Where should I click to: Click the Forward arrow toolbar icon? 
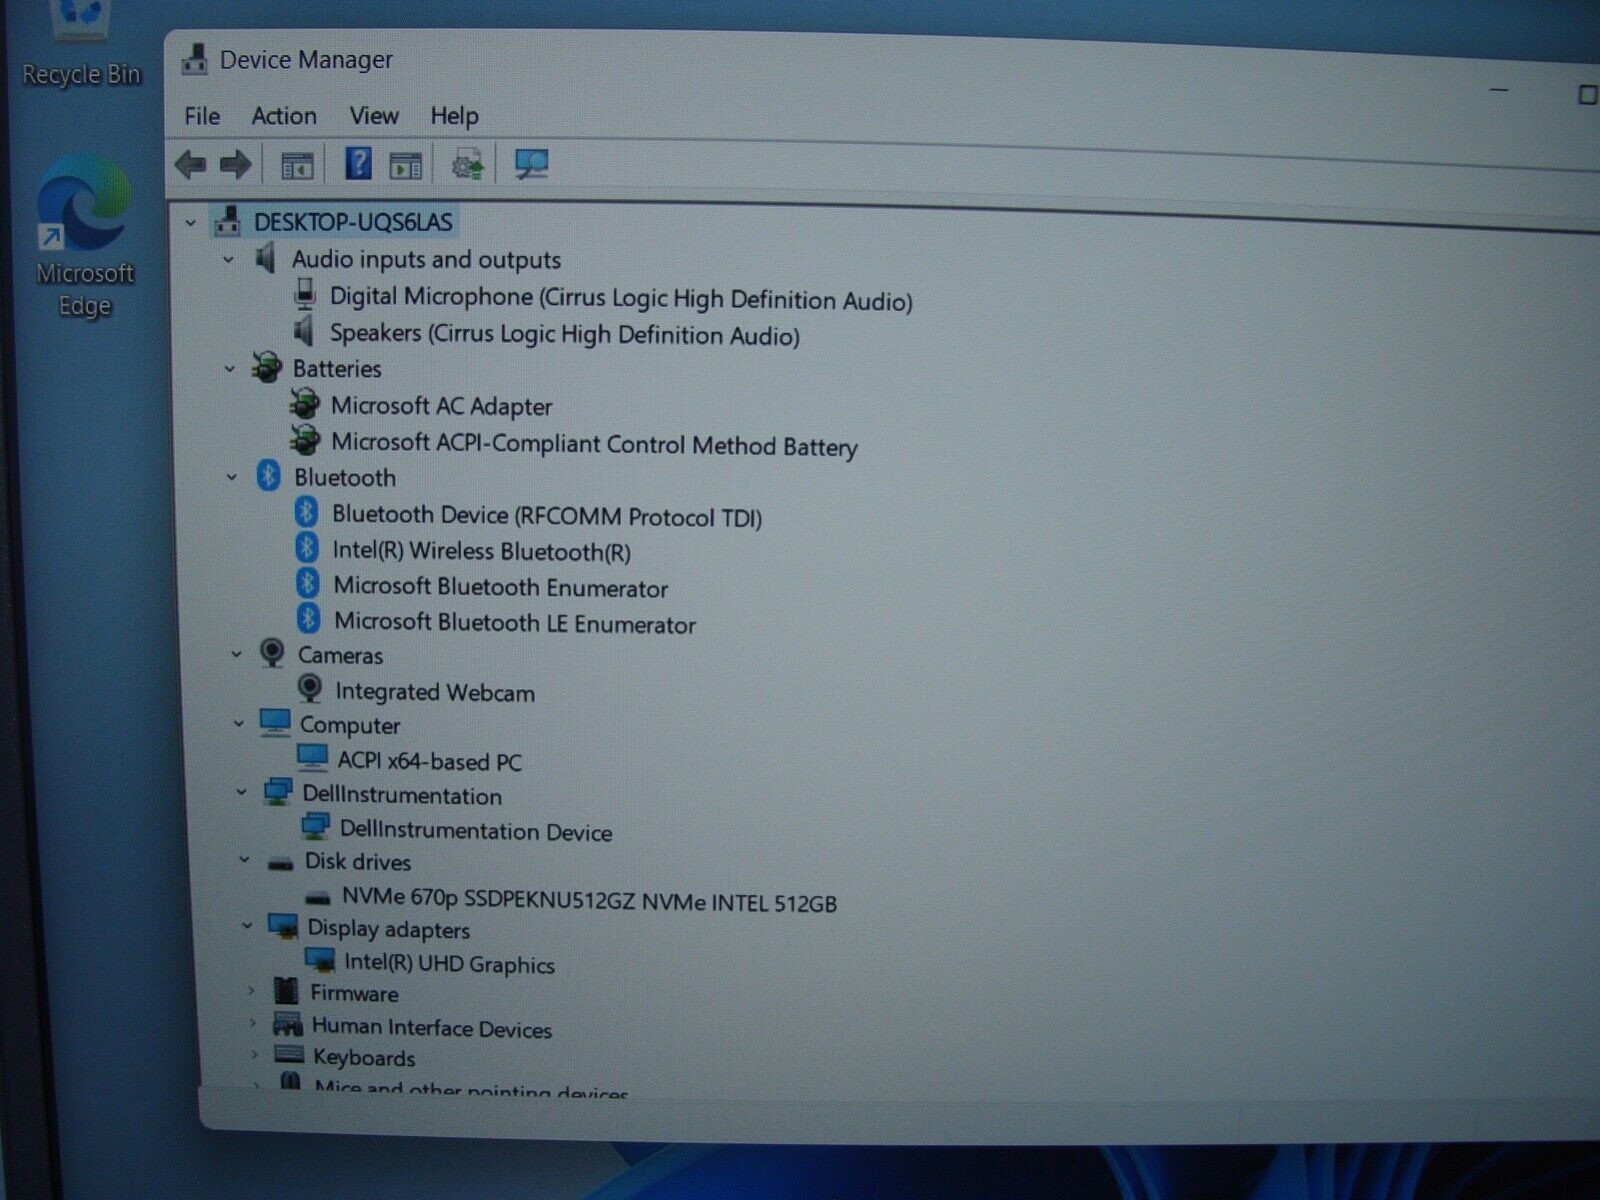click(236, 164)
